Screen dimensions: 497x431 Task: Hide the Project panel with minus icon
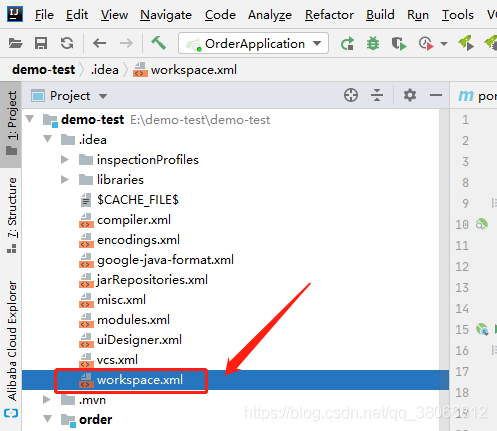pos(436,95)
